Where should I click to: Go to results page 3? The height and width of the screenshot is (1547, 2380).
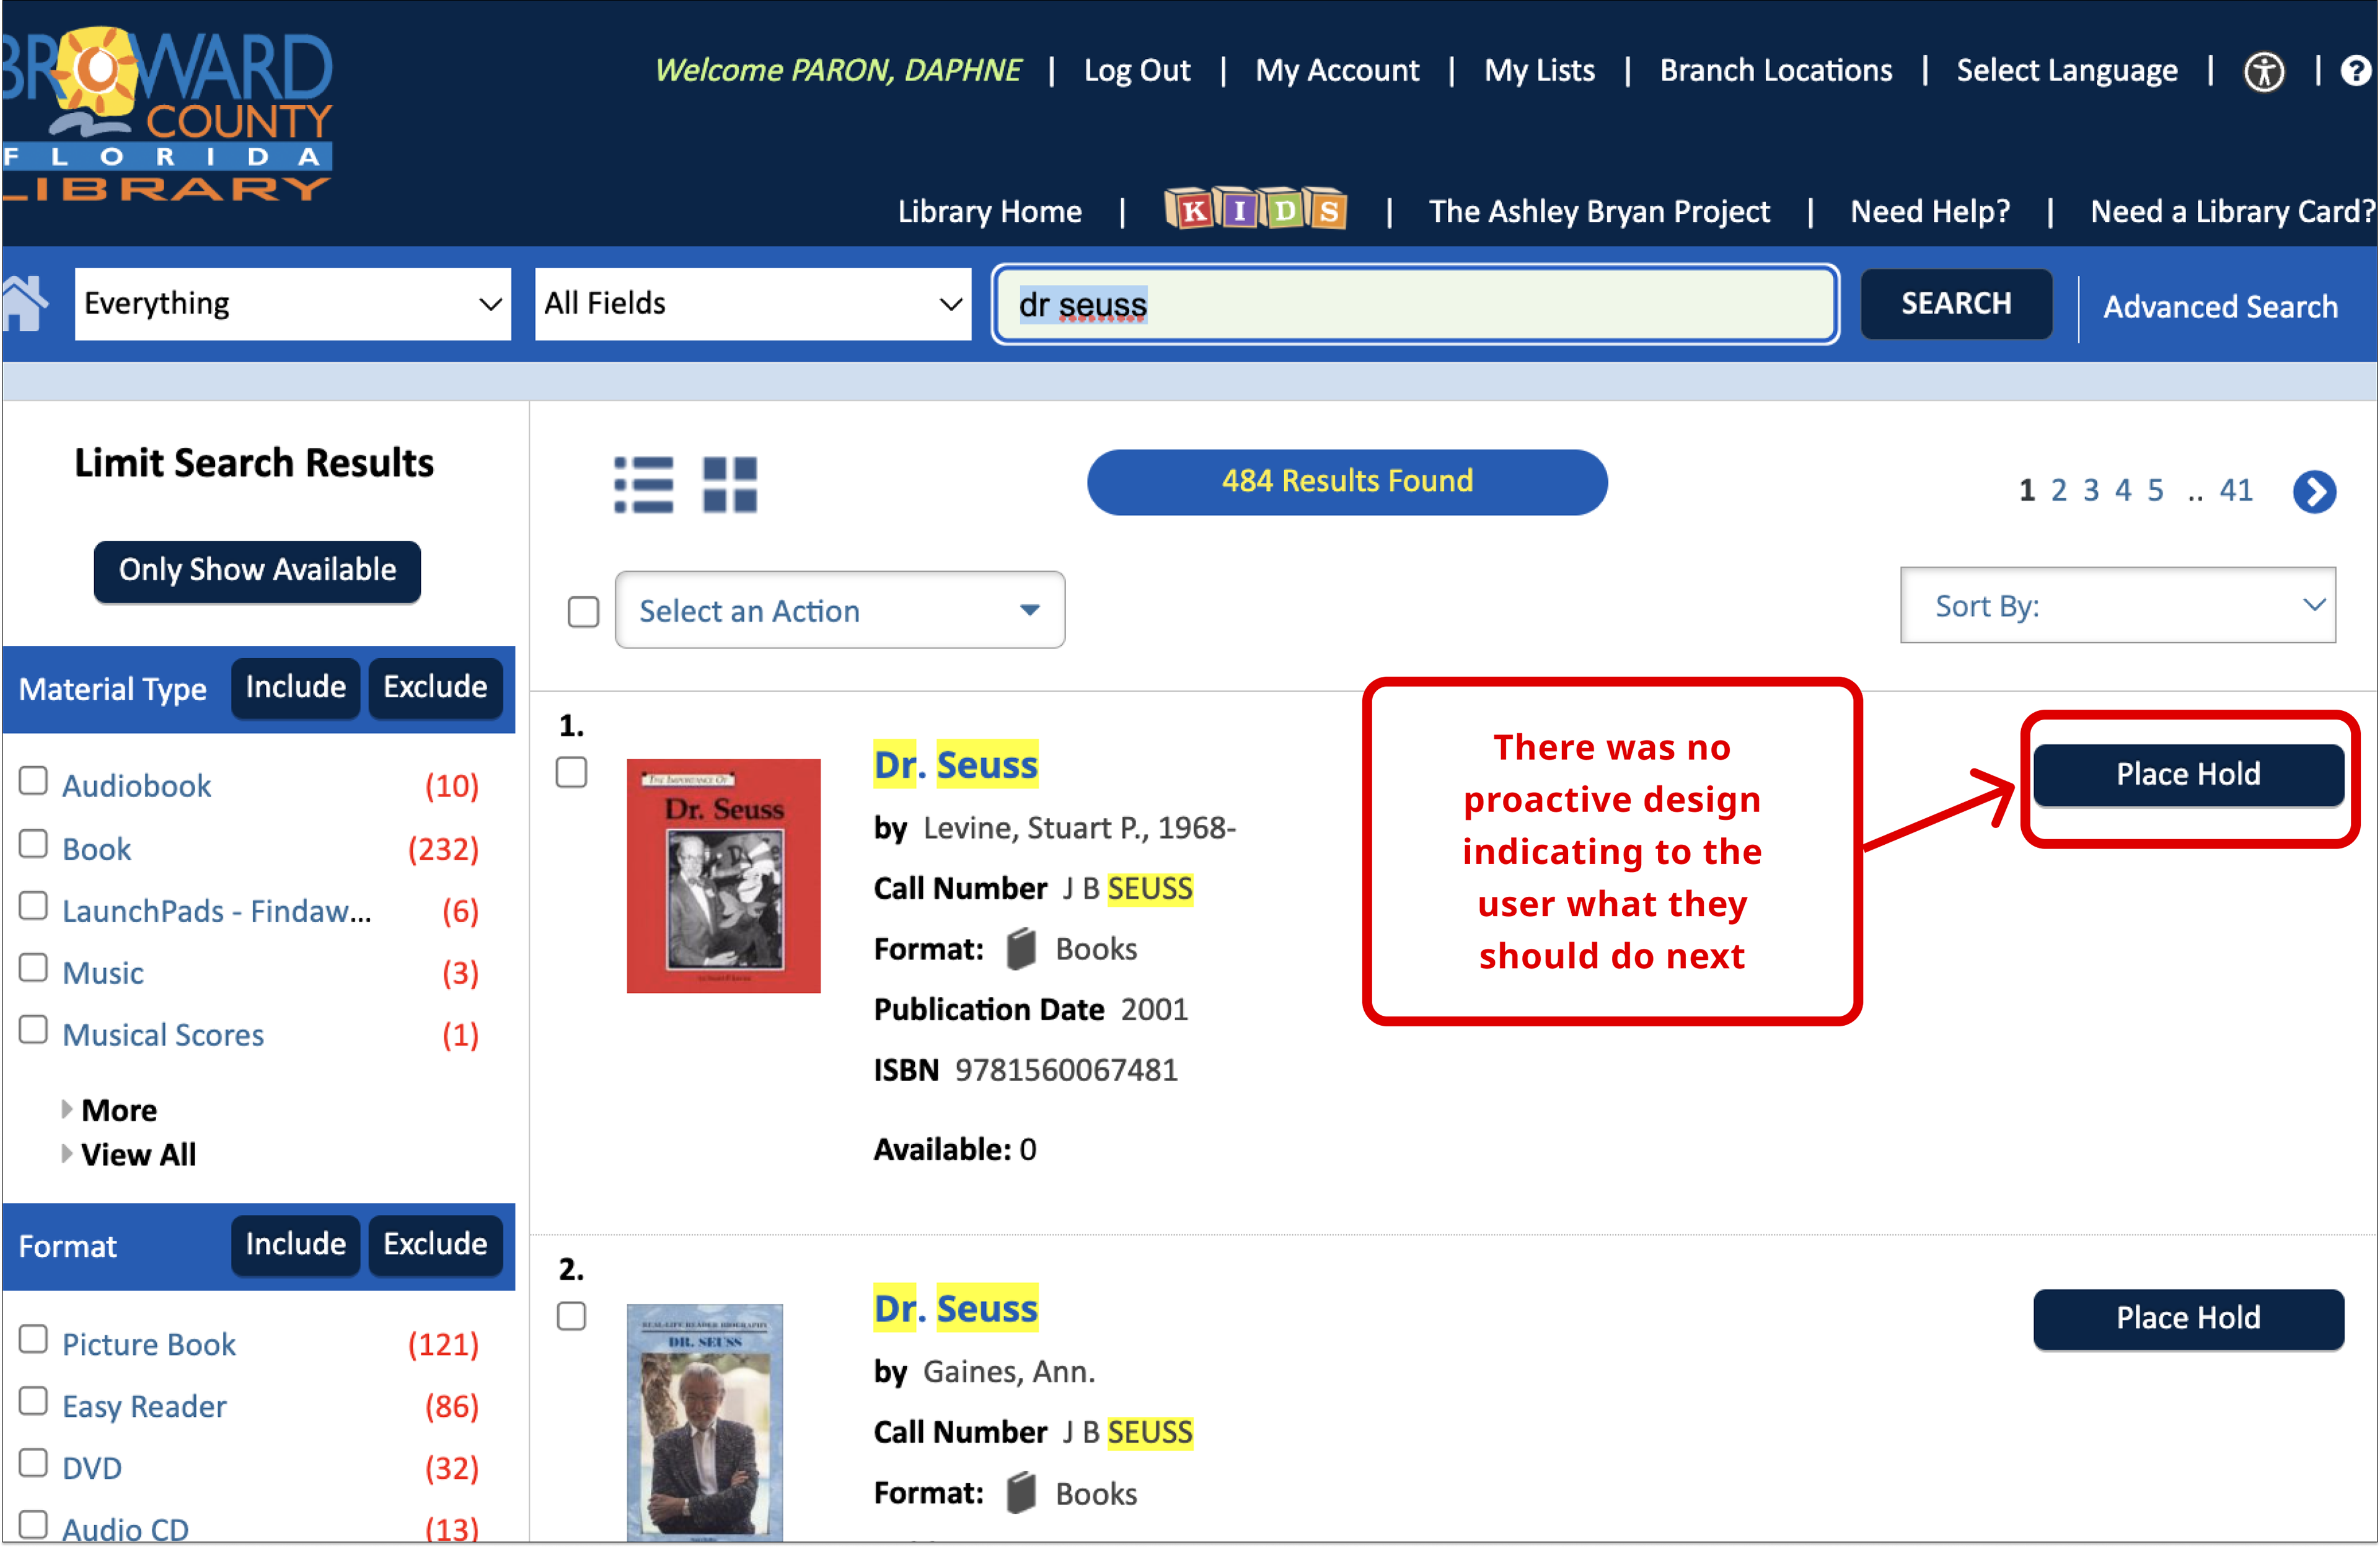tap(2091, 491)
